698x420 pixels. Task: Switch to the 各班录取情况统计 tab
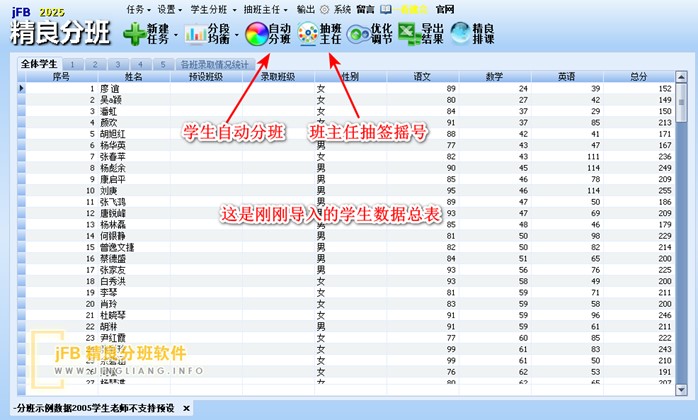tap(214, 64)
